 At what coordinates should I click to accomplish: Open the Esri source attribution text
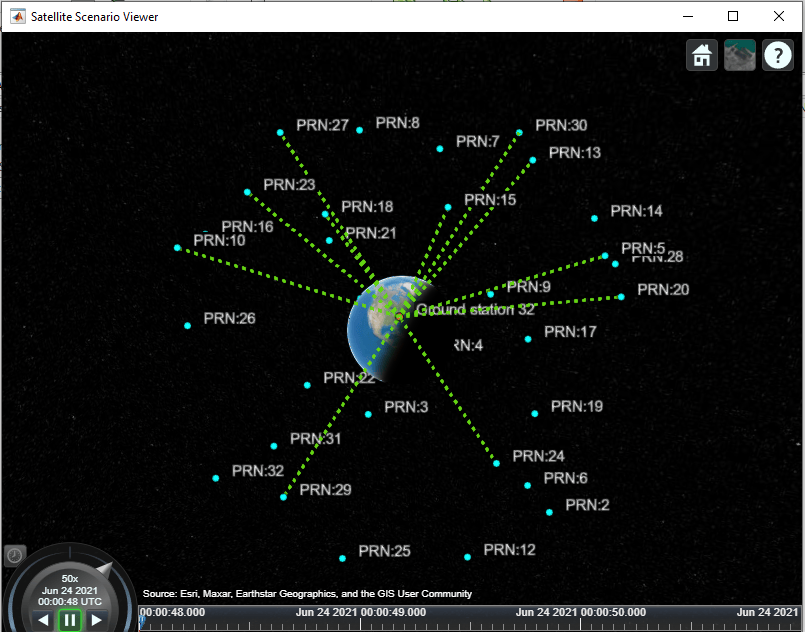pyautogui.click(x=307, y=593)
